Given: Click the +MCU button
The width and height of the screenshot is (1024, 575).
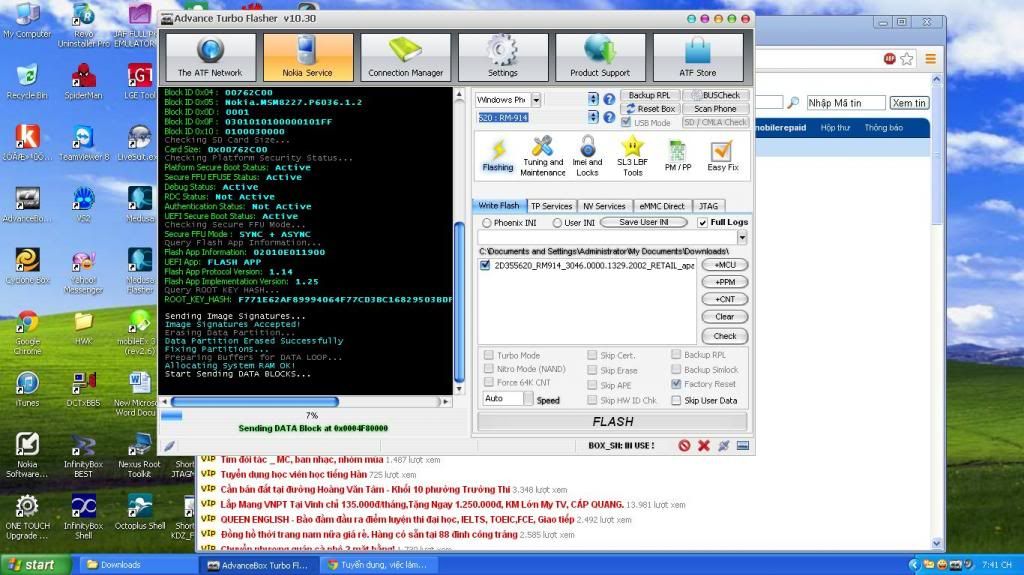Looking at the screenshot, I should point(725,265).
